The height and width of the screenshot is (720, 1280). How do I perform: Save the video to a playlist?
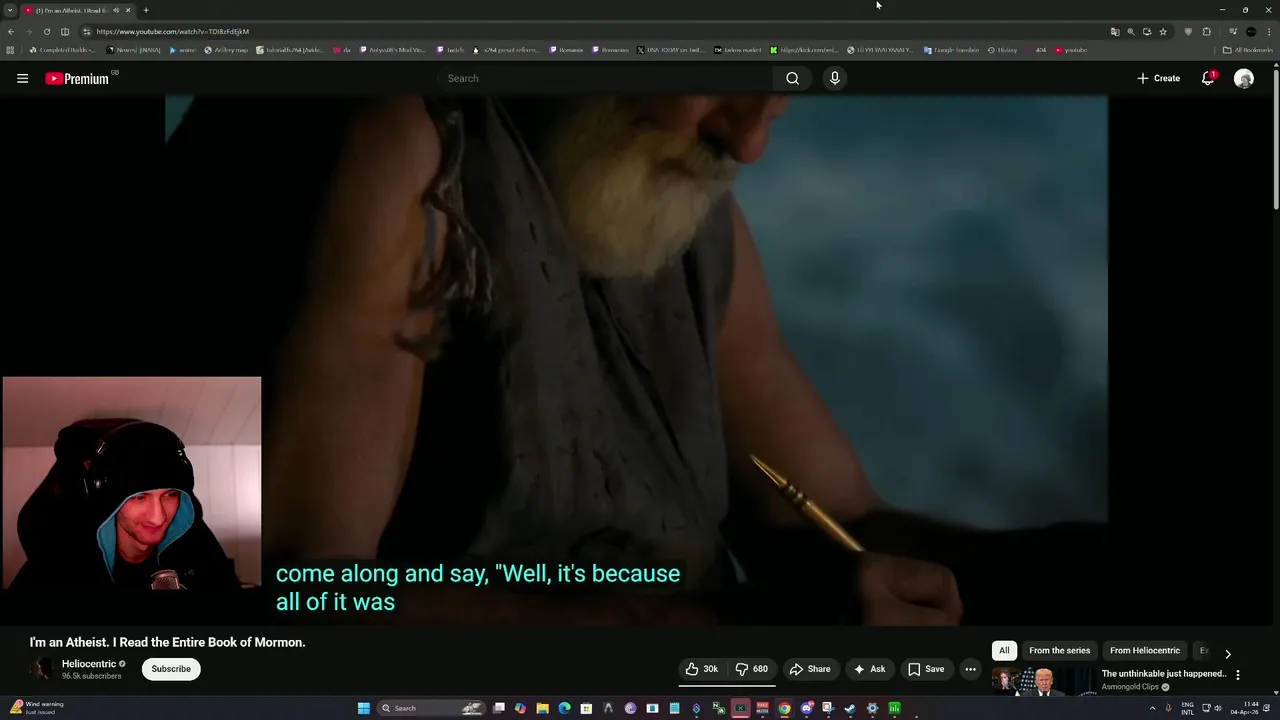coord(926,669)
